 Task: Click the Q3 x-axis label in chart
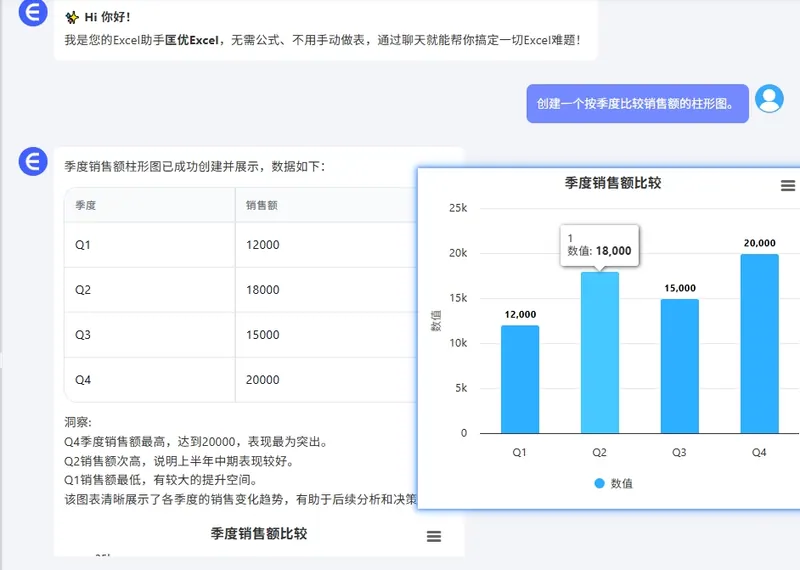(679, 452)
